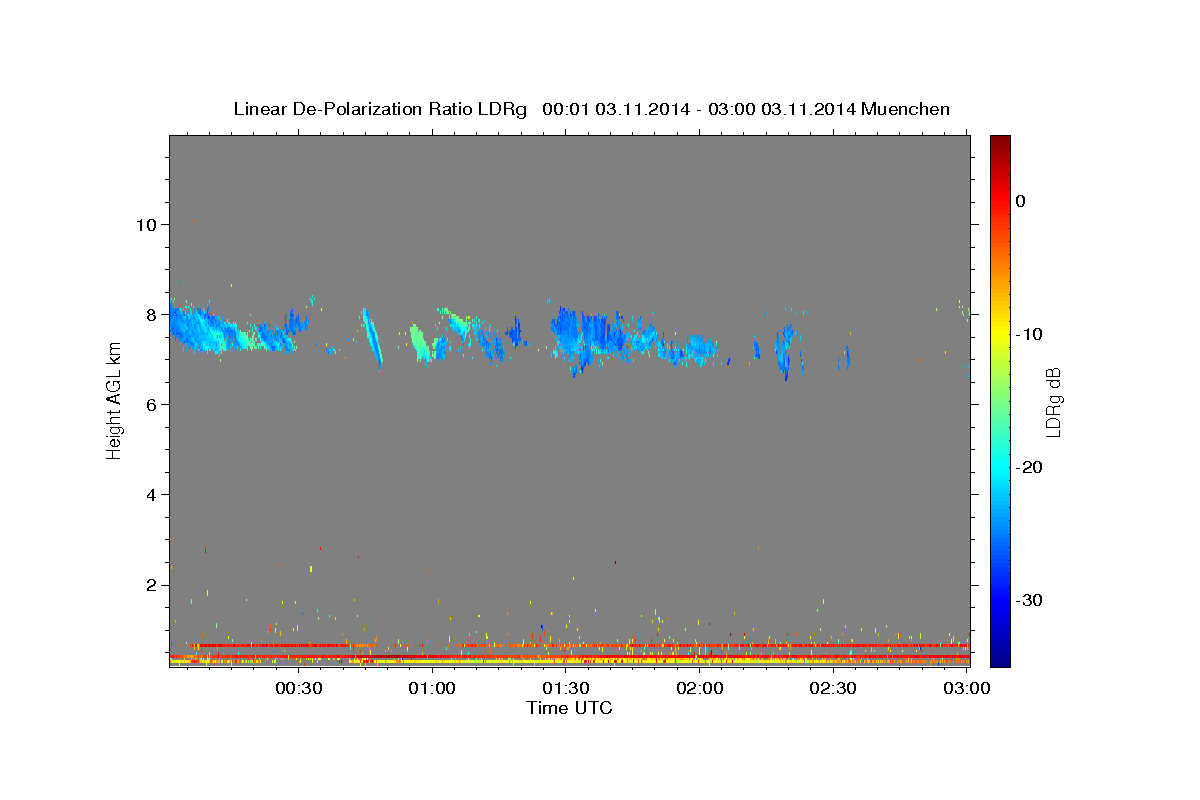This screenshot has height=800, width=1200.
Task: Click the height tick label 8
Action: (x=150, y=314)
